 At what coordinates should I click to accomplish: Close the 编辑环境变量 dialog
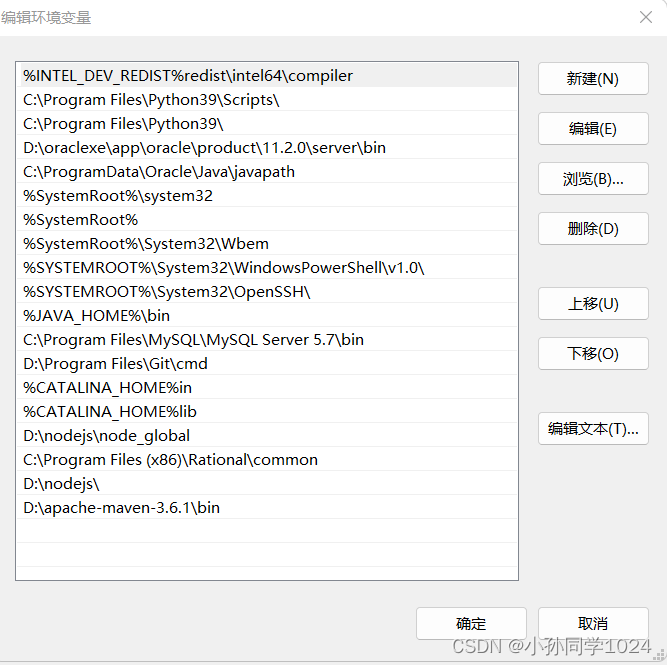coord(646,17)
